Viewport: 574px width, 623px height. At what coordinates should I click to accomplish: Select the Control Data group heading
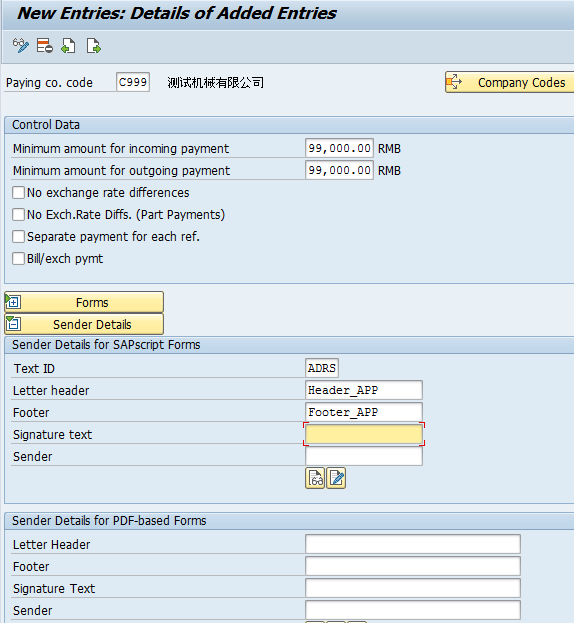coord(46,125)
